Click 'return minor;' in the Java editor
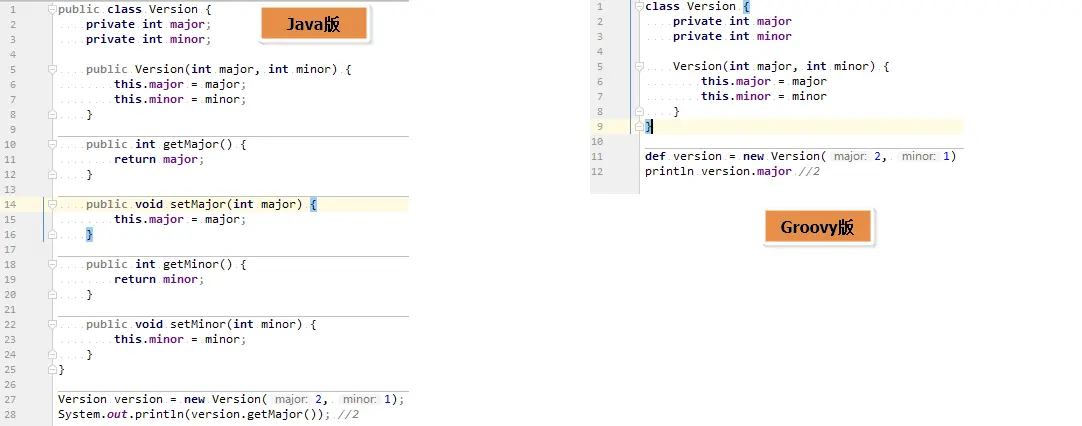This screenshot has height=426, width=1082. 159,280
